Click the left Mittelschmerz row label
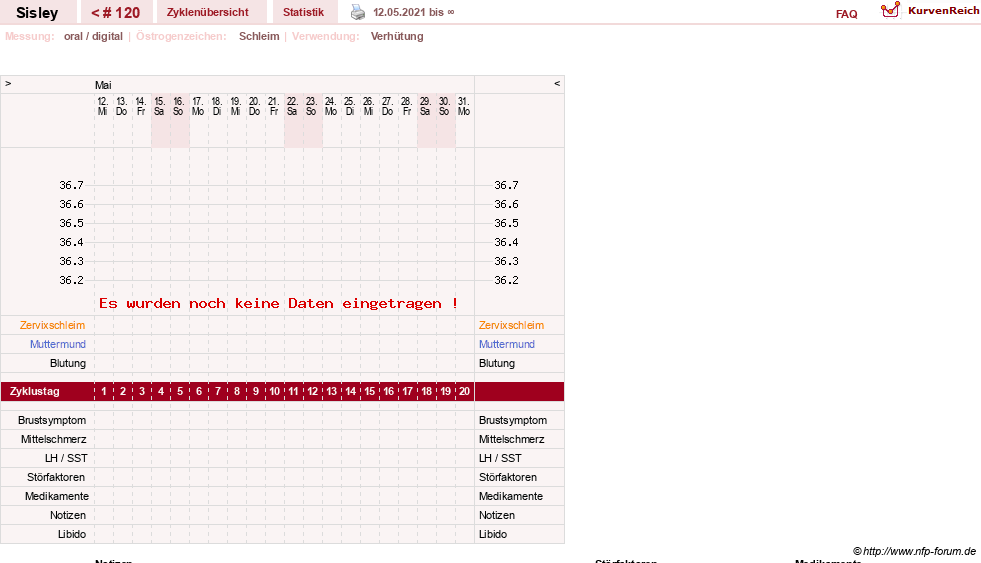981x563 pixels. click(x=53, y=439)
